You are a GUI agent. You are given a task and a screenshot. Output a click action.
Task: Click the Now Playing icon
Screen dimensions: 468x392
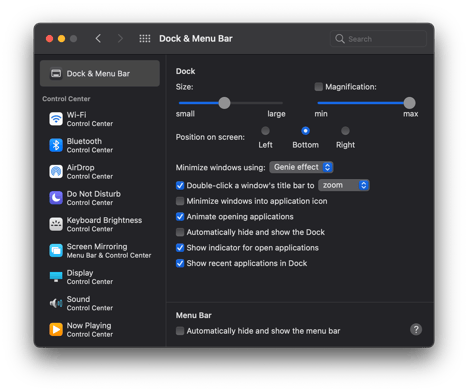click(x=56, y=330)
